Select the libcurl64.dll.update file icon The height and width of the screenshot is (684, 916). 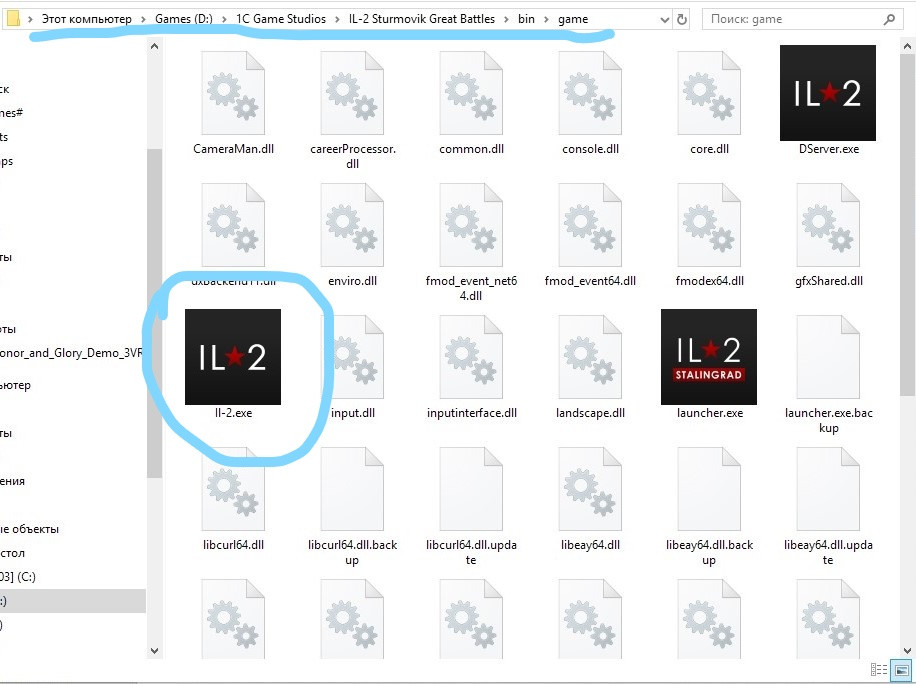click(x=471, y=489)
